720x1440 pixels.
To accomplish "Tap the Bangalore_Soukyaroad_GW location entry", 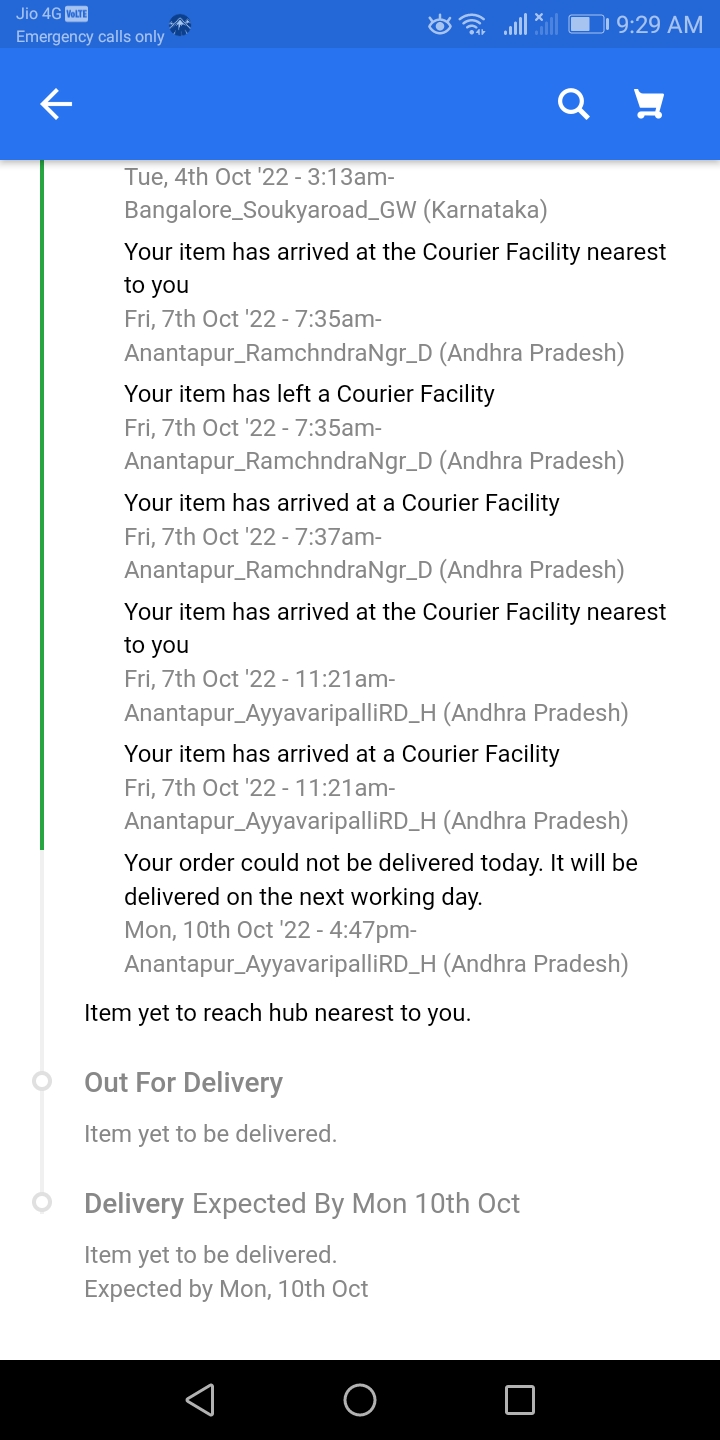I will tap(335, 210).
